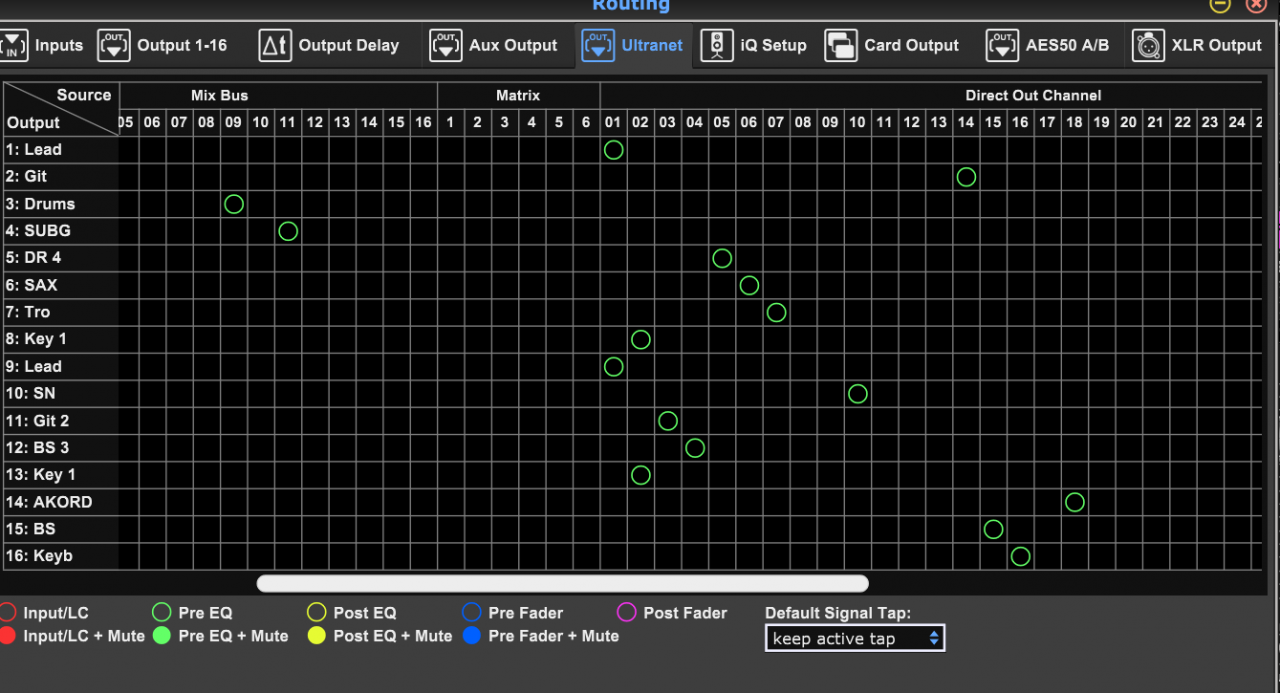Screen dimensions: 1280x693
Task: Open the Output Delay tab
Action: coord(329,45)
